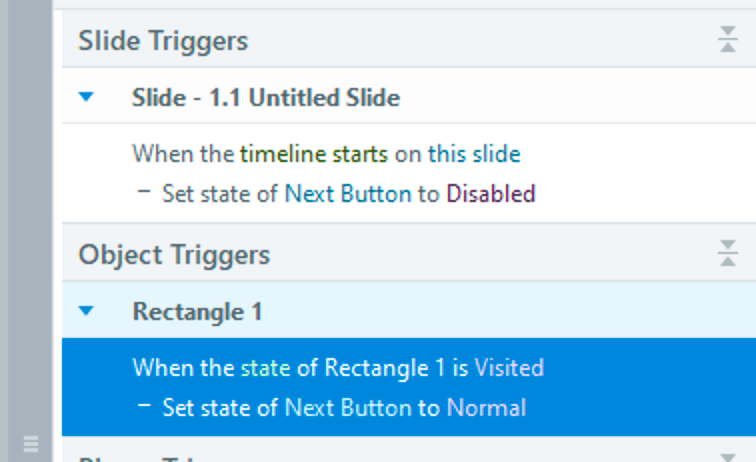Click the dash before 'Set state to Normal'
This screenshot has height=462, width=756.
145,407
